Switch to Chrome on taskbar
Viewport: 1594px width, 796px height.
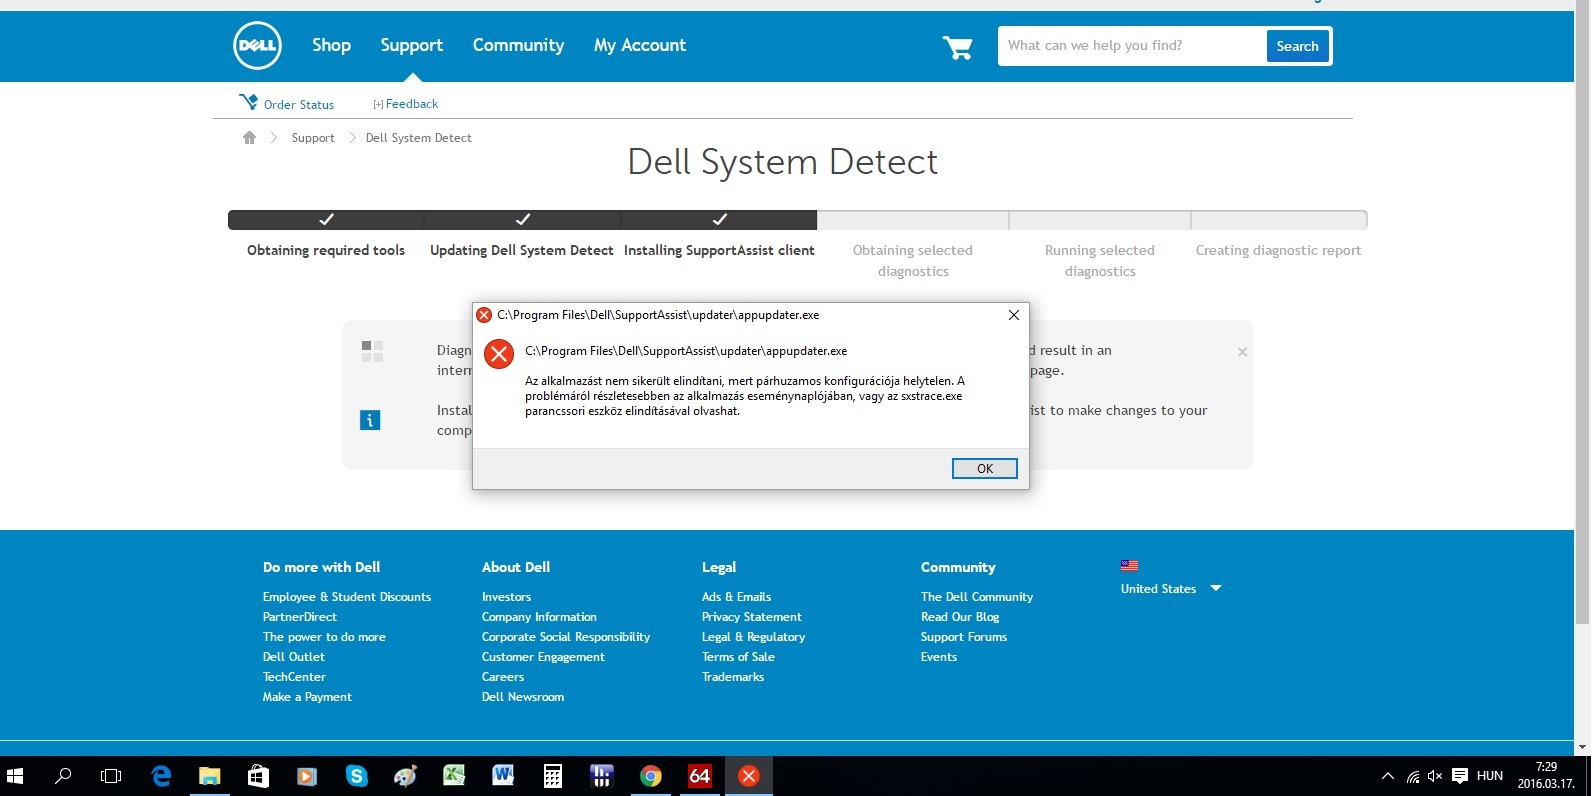(x=651, y=776)
